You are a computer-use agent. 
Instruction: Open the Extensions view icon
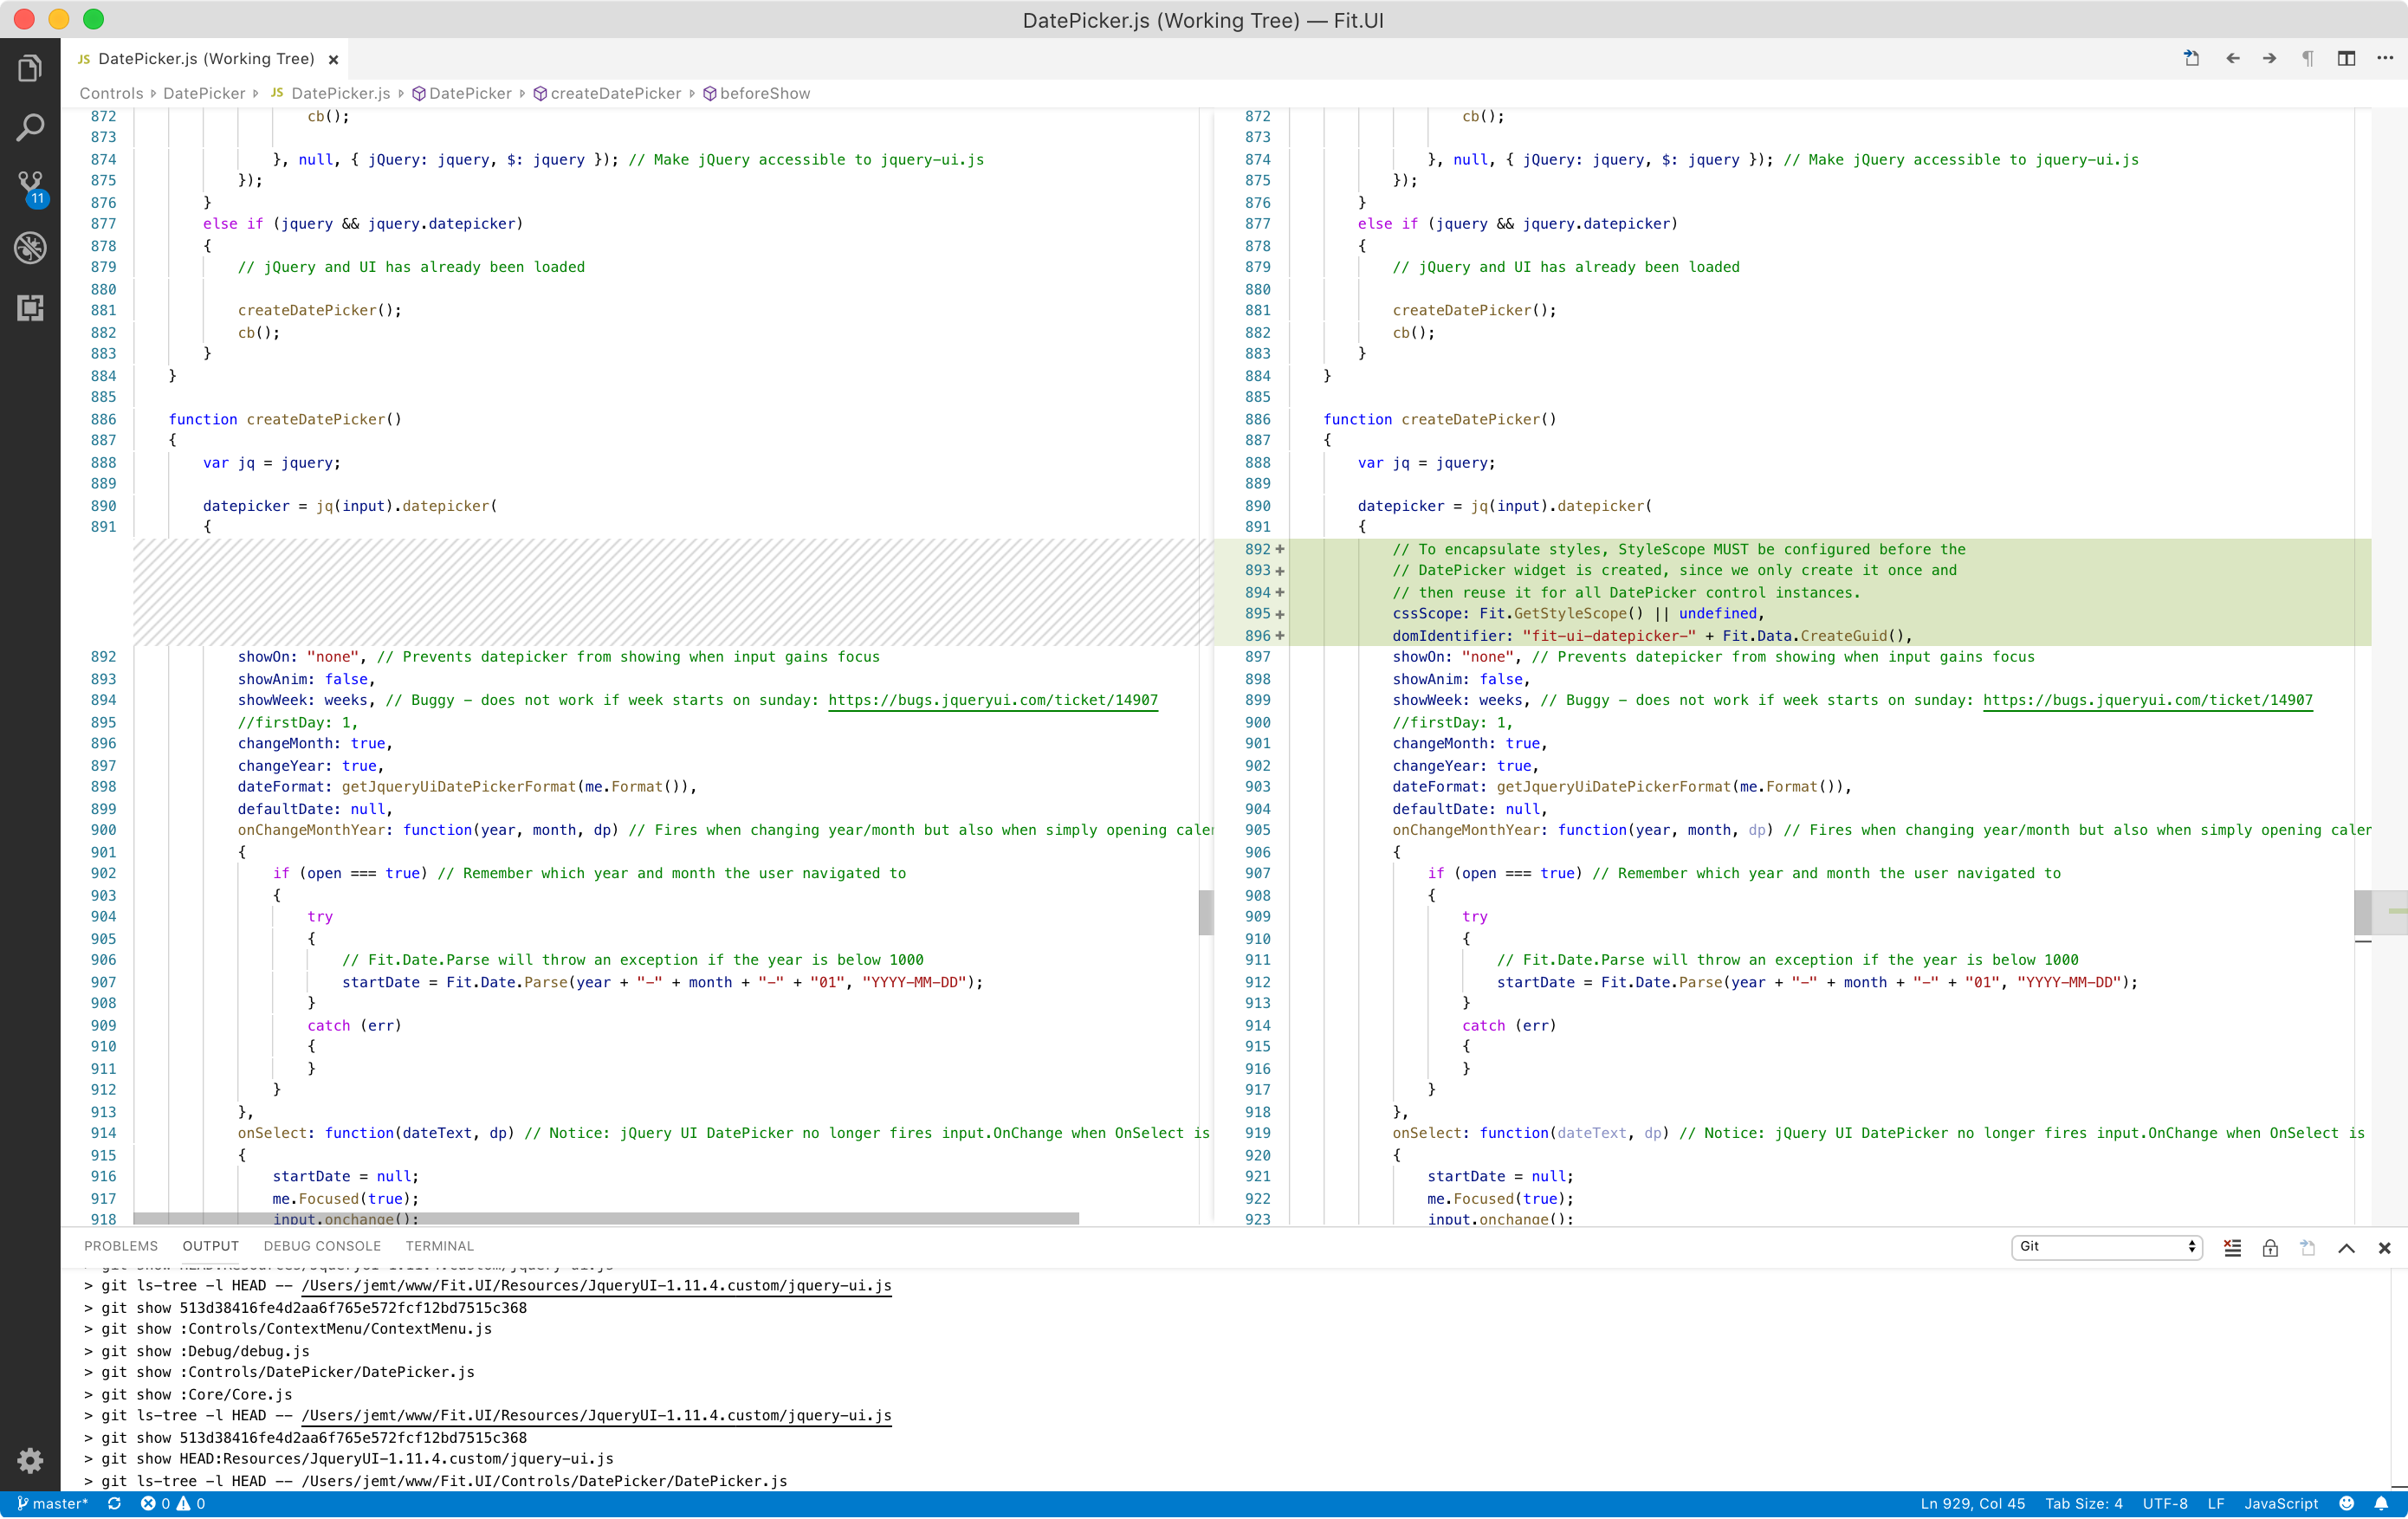coord(30,307)
